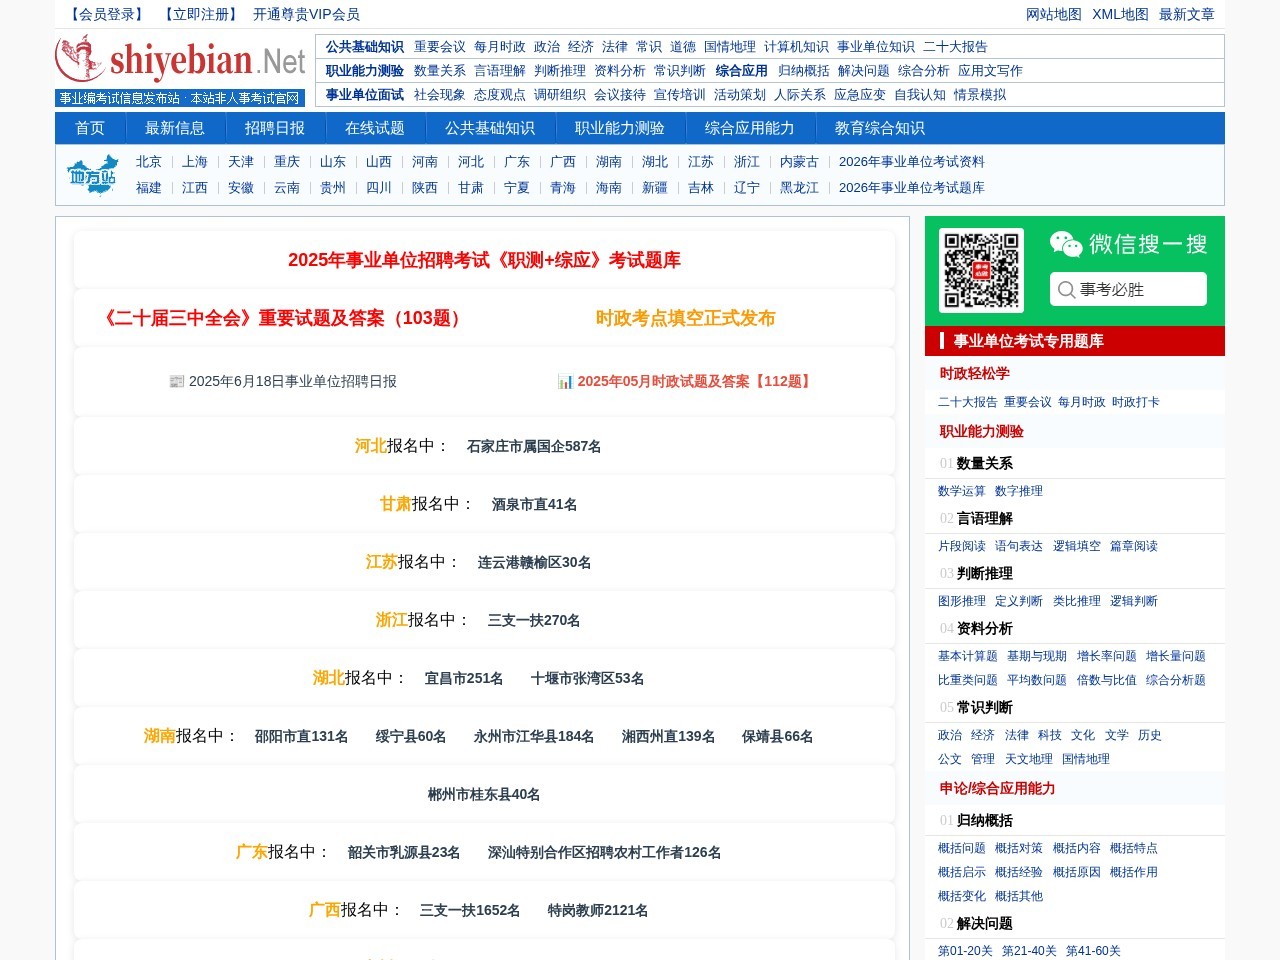
Task: Open the 综合应用能力 navigation tab
Action: pyautogui.click(x=750, y=128)
